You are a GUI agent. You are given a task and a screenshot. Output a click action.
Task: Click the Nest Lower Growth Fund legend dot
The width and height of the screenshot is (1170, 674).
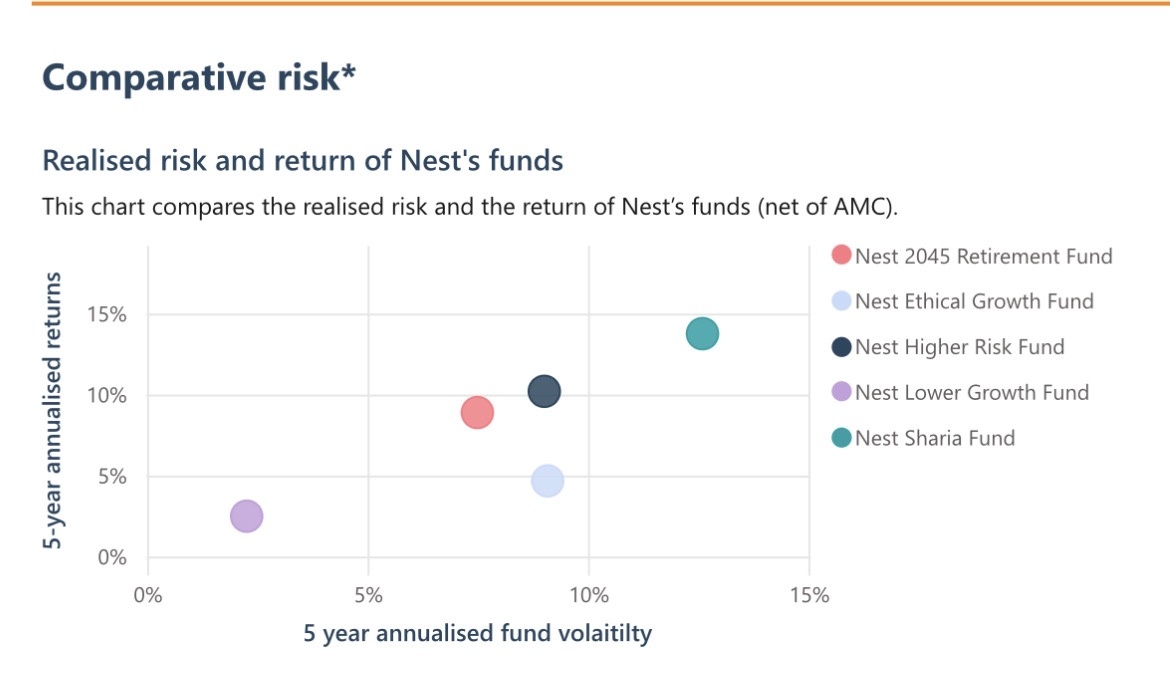[x=842, y=392]
